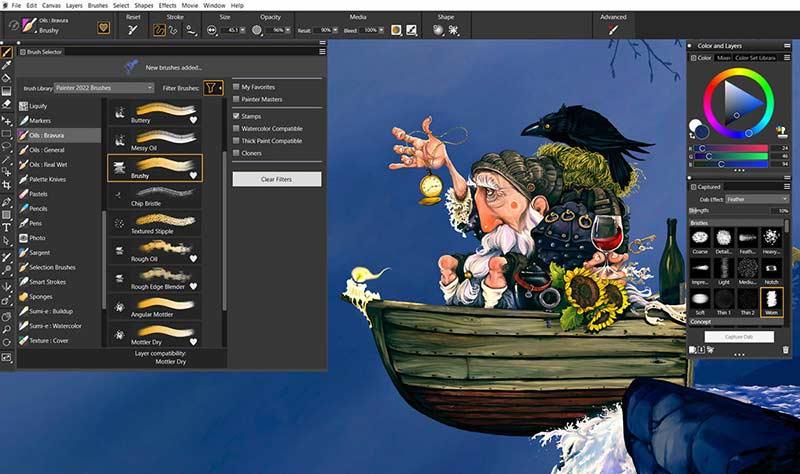Open the Shape dab type icon

click(x=438, y=30)
